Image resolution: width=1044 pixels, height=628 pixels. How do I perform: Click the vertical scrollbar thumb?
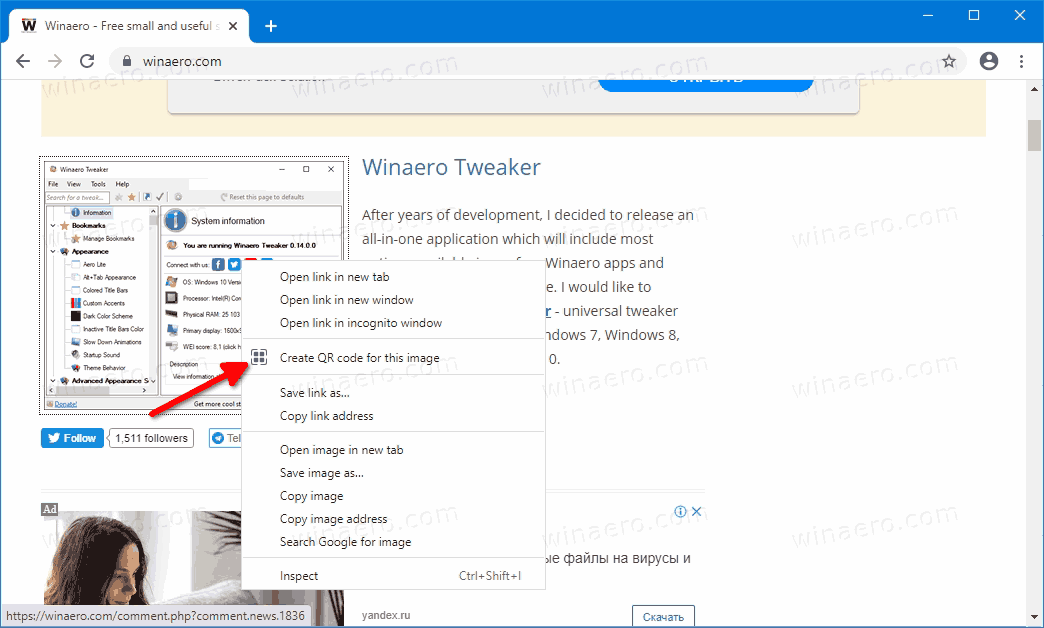point(1034,135)
